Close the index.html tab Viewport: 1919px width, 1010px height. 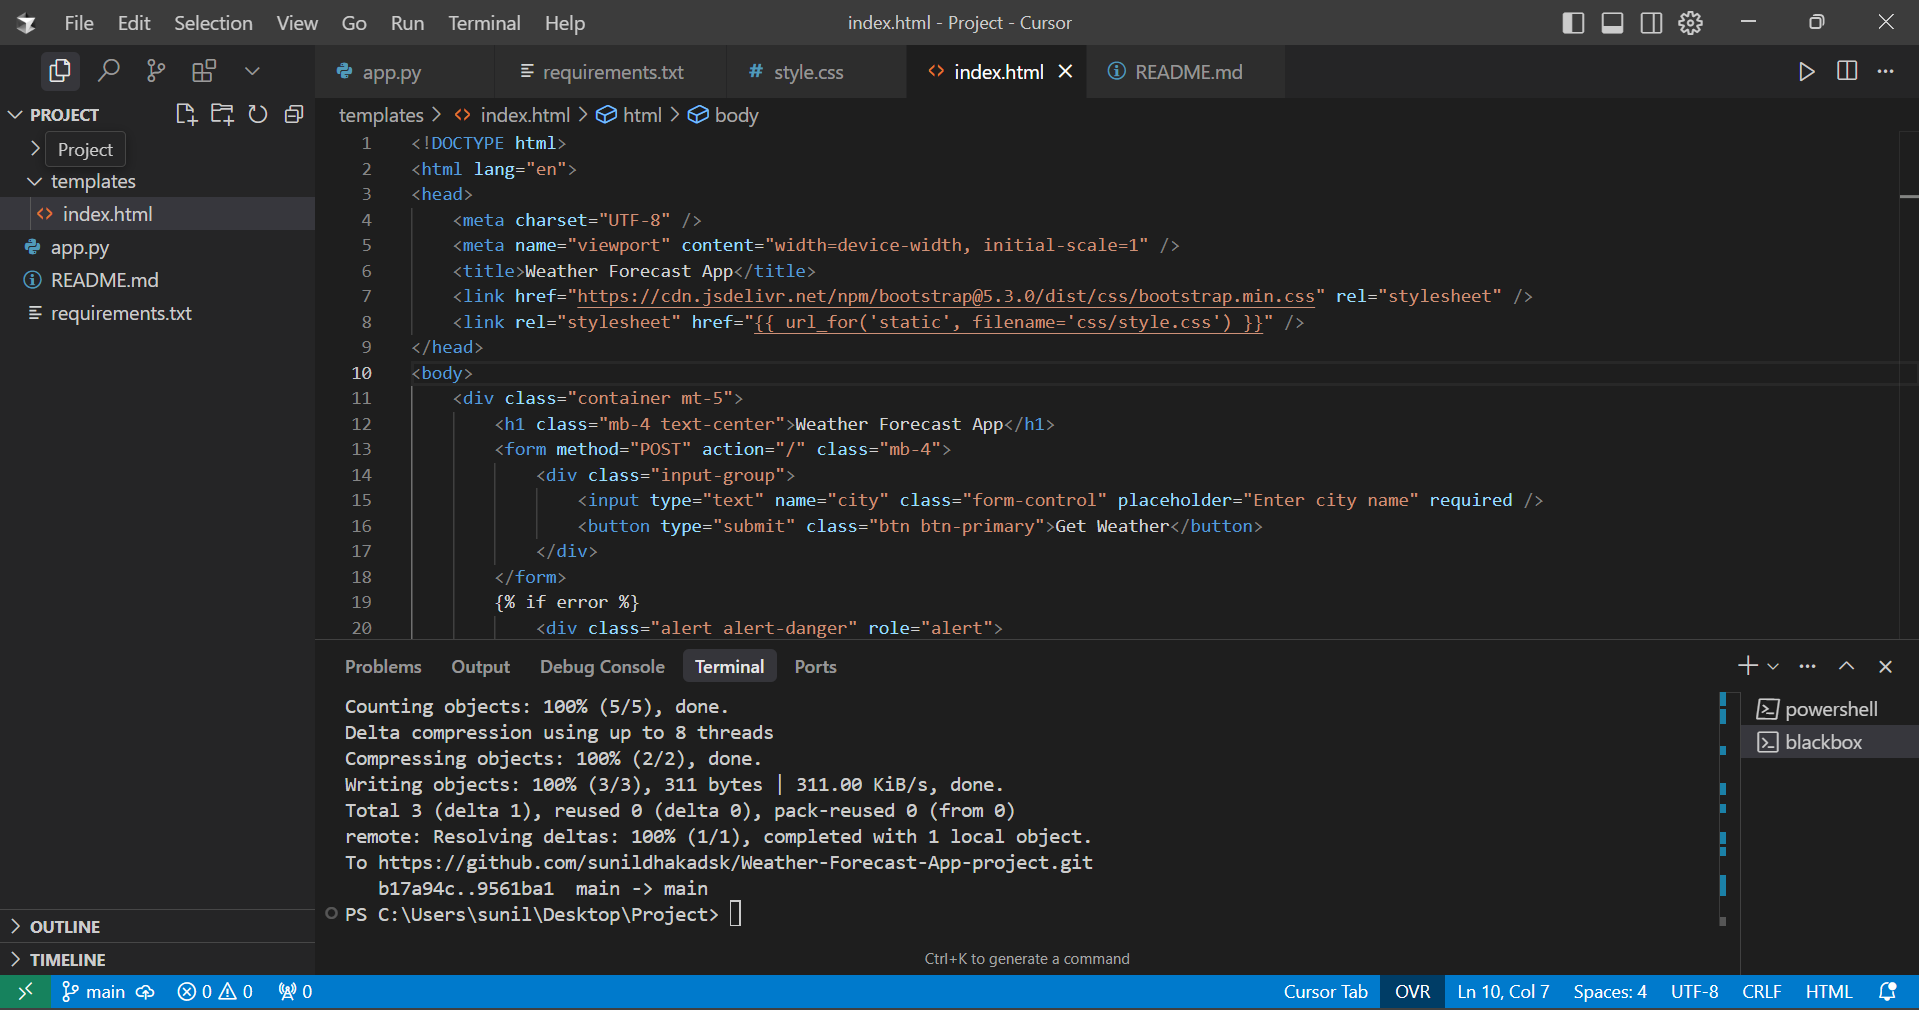point(1066,72)
